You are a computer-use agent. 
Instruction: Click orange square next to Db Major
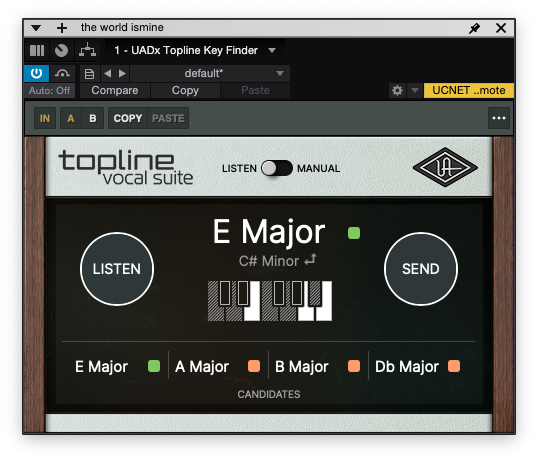pyautogui.click(x=454, y=366)
